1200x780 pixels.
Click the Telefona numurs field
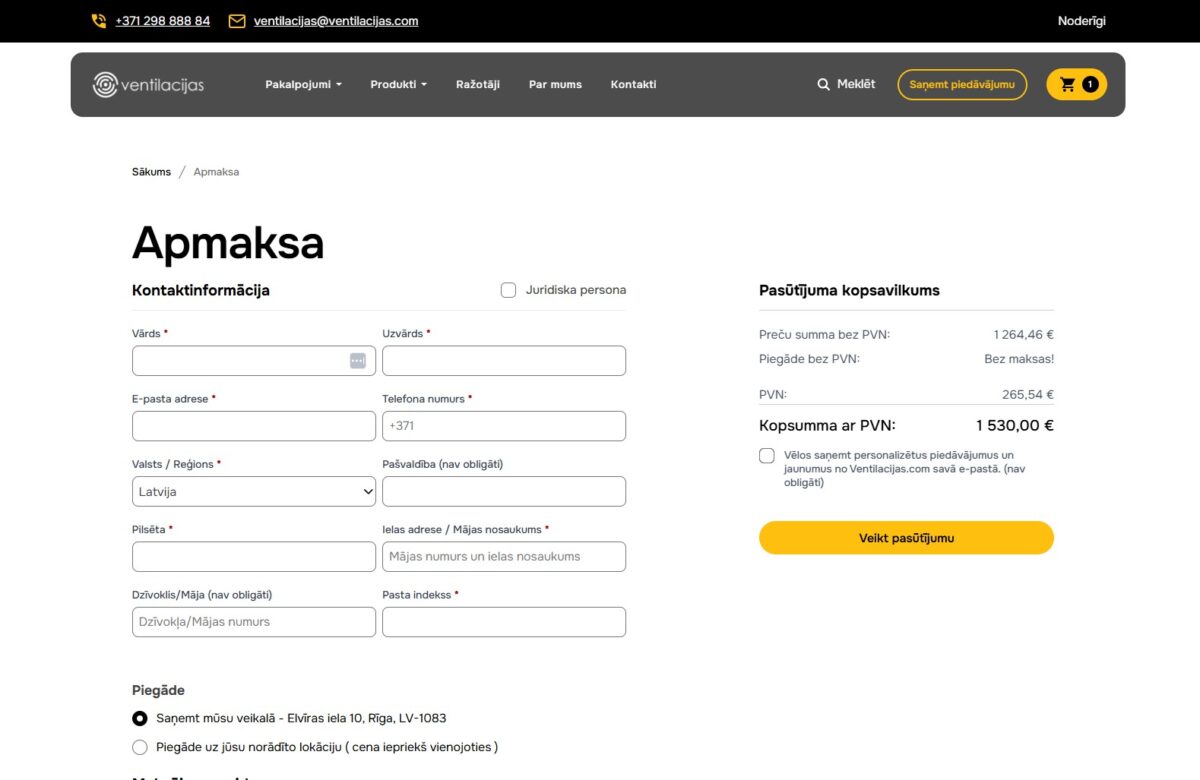(x=504, y=426)
